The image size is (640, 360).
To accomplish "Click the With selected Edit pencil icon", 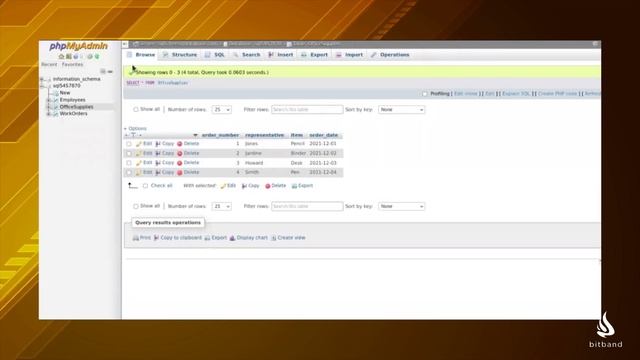I will click(223, 186).
